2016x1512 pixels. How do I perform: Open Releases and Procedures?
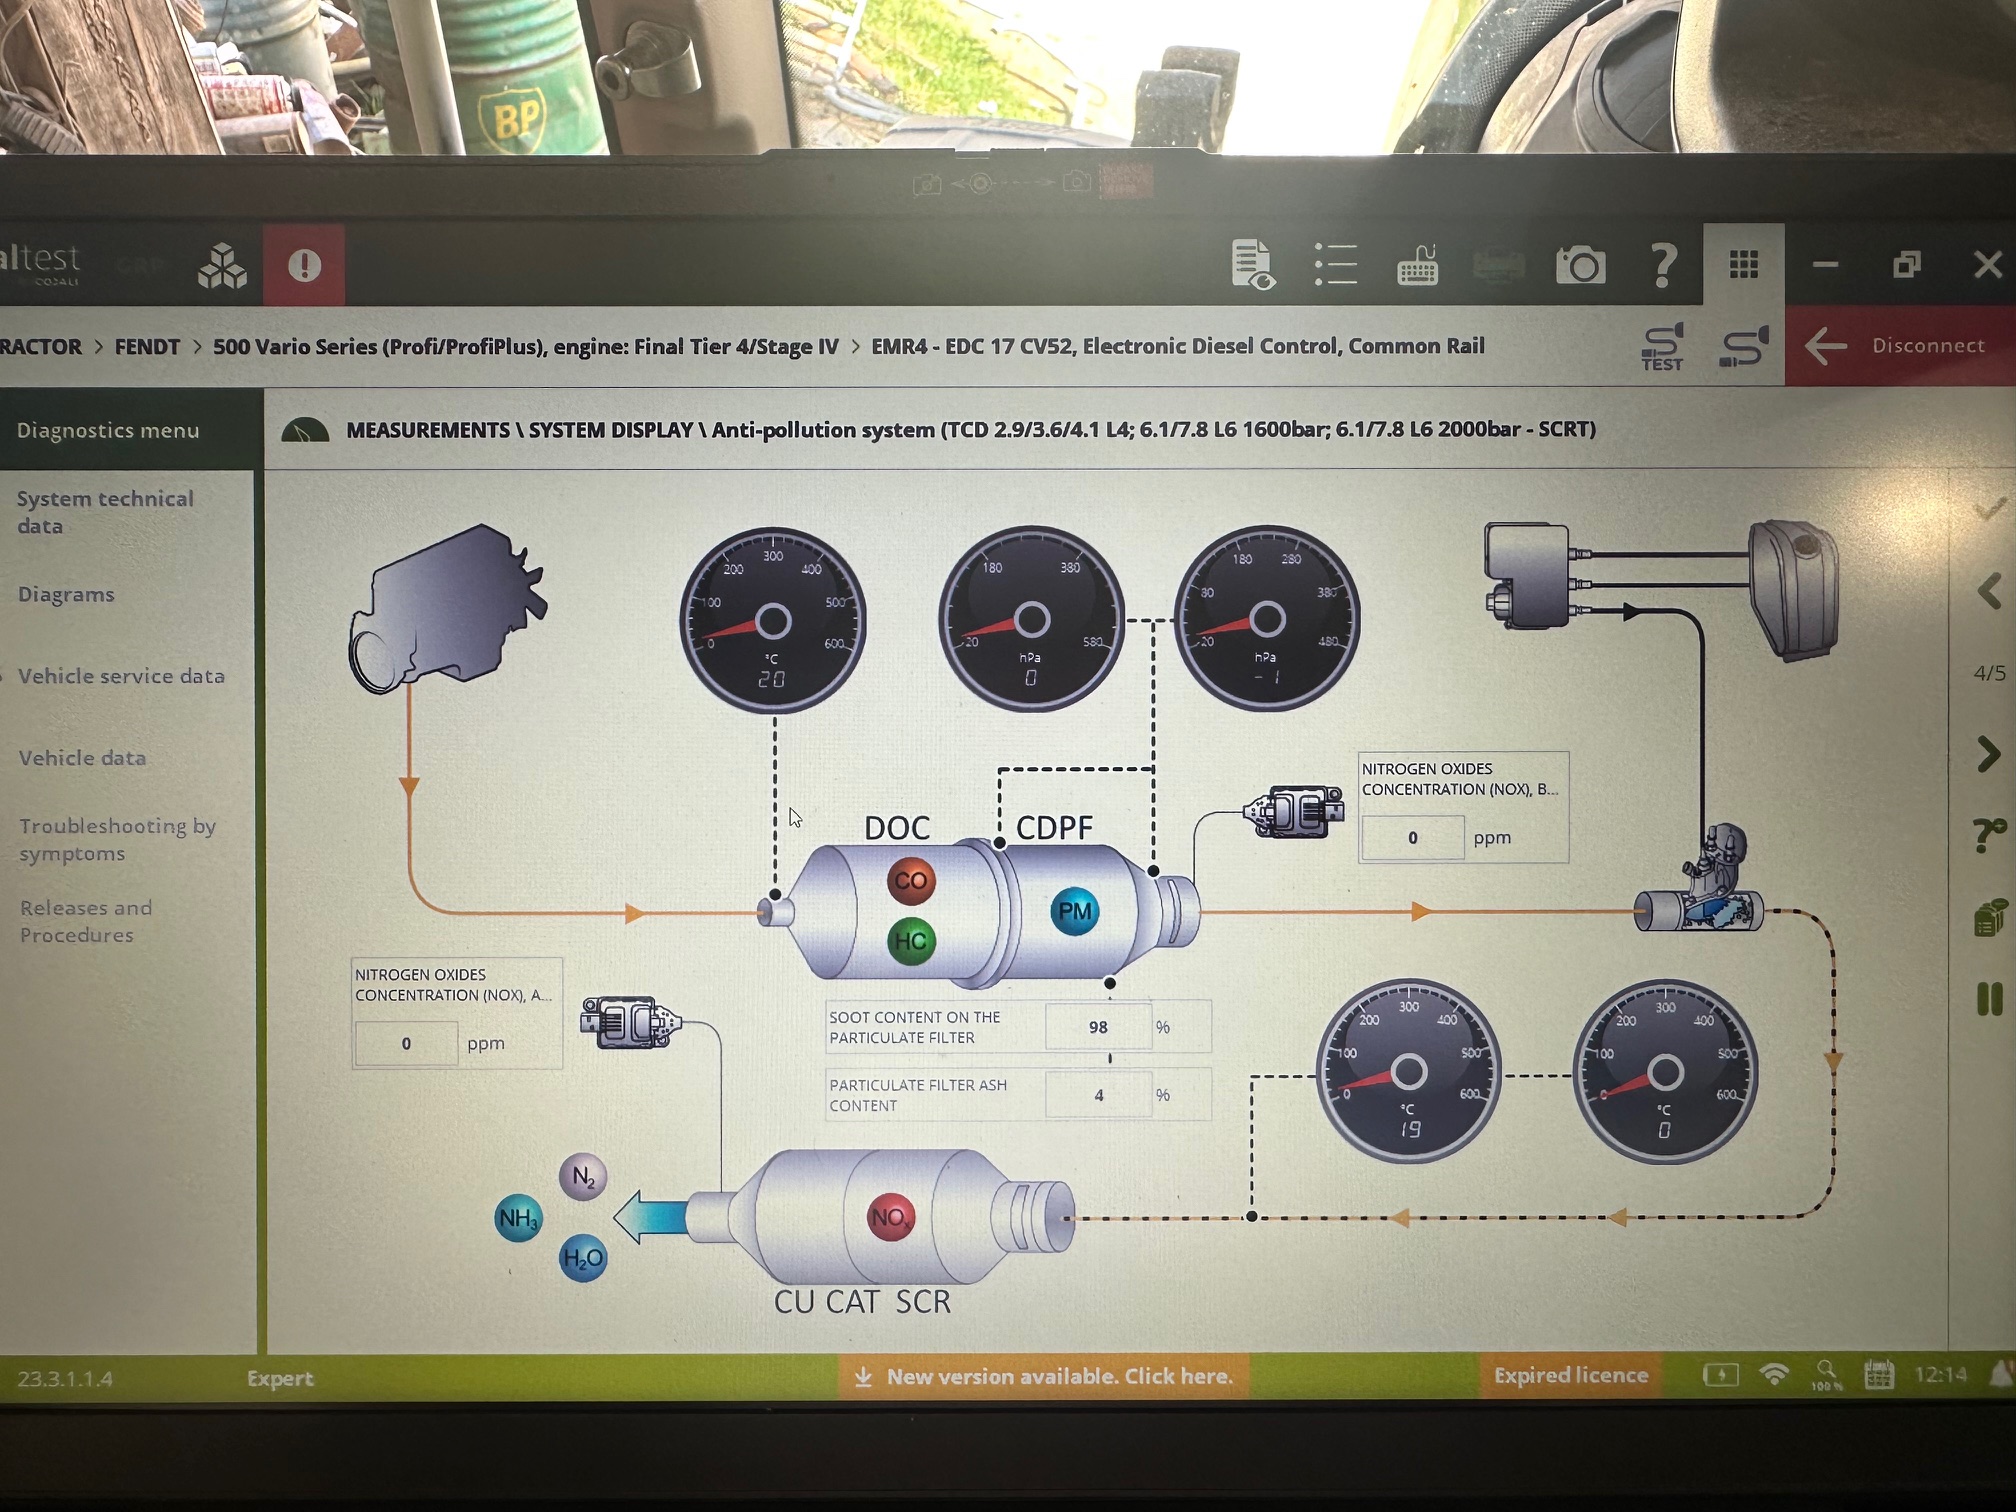86,921
